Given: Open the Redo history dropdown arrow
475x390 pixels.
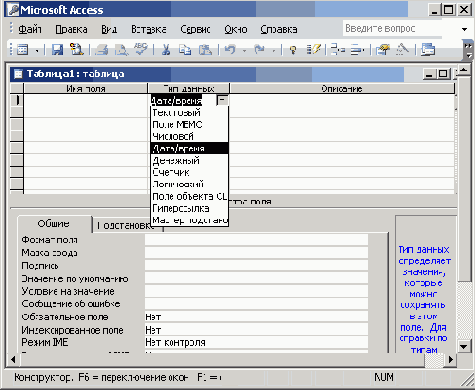Looking at the screenshot, I should point(274,51).
